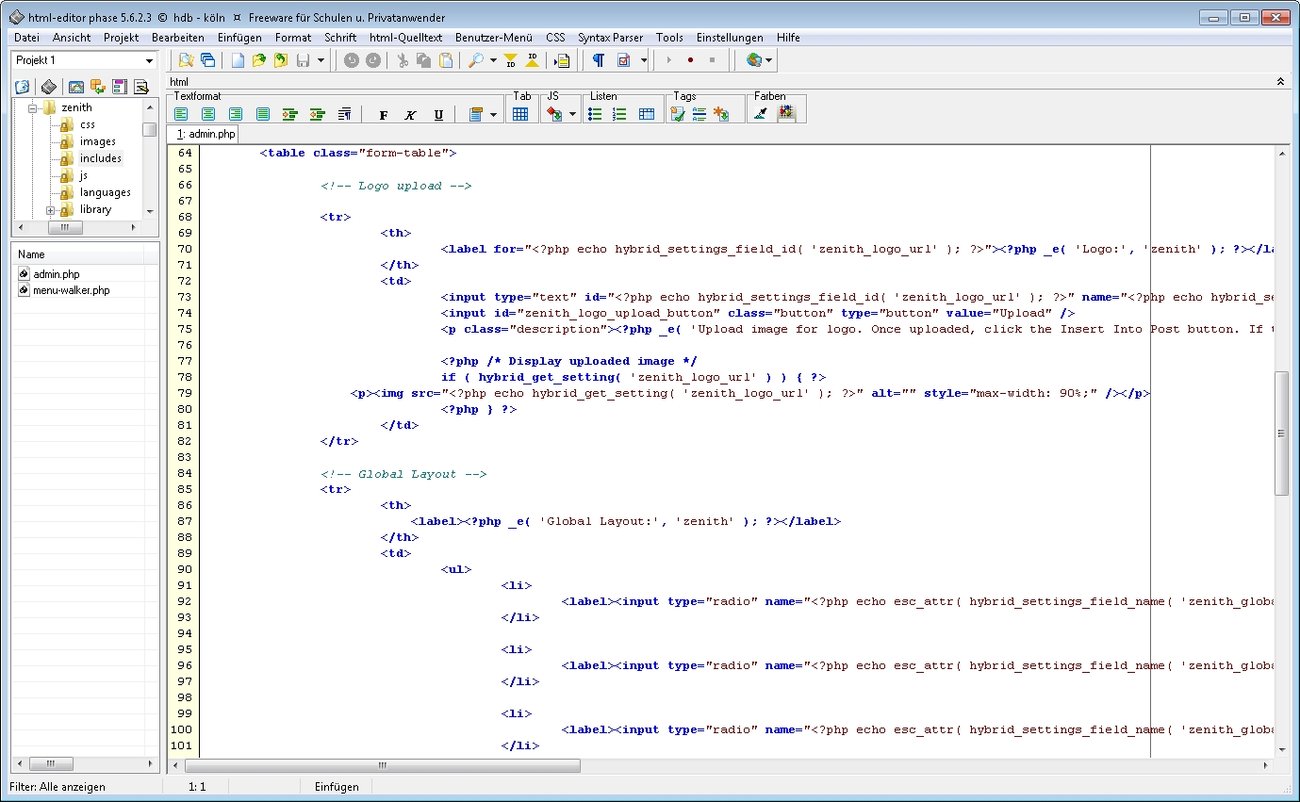Open the Syntax Parser menu

point(610,37)
